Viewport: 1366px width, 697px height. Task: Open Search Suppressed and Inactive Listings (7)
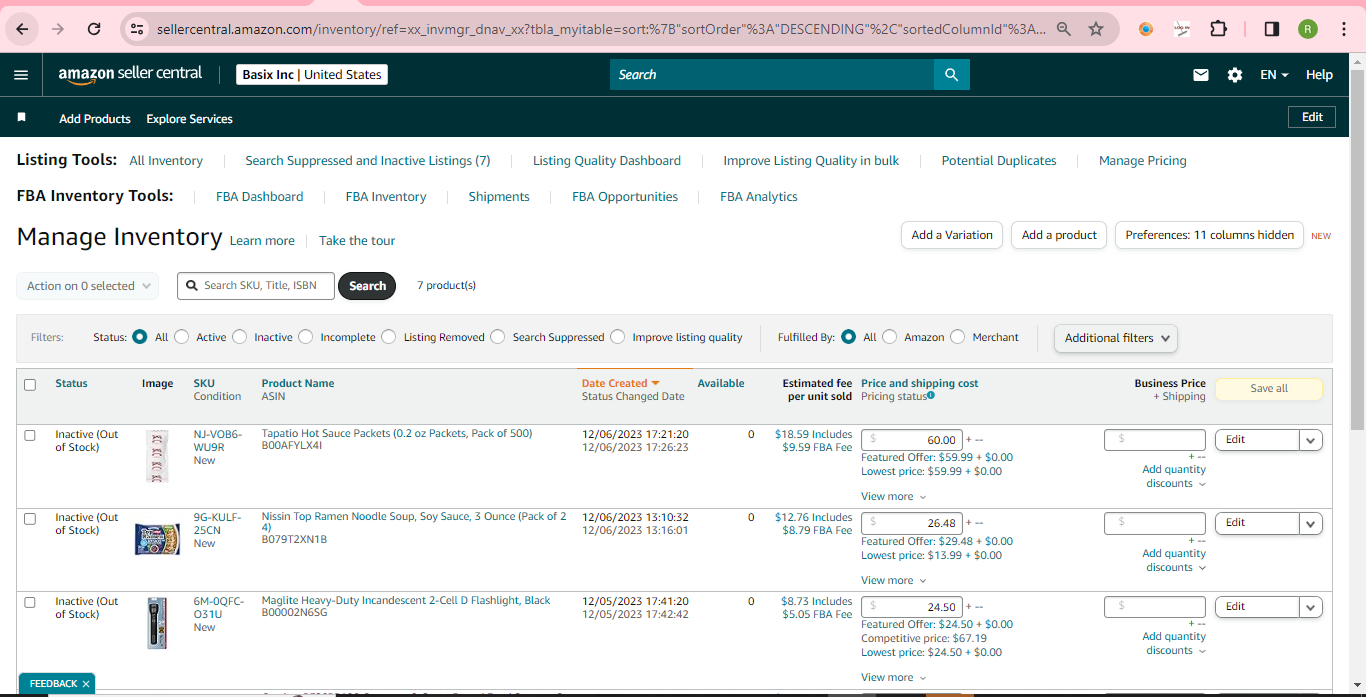368,161
